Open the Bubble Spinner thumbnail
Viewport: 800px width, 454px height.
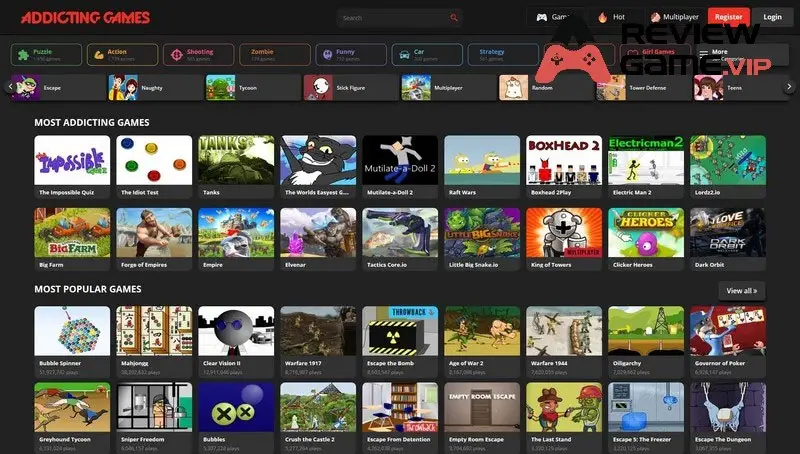[72, 331]
